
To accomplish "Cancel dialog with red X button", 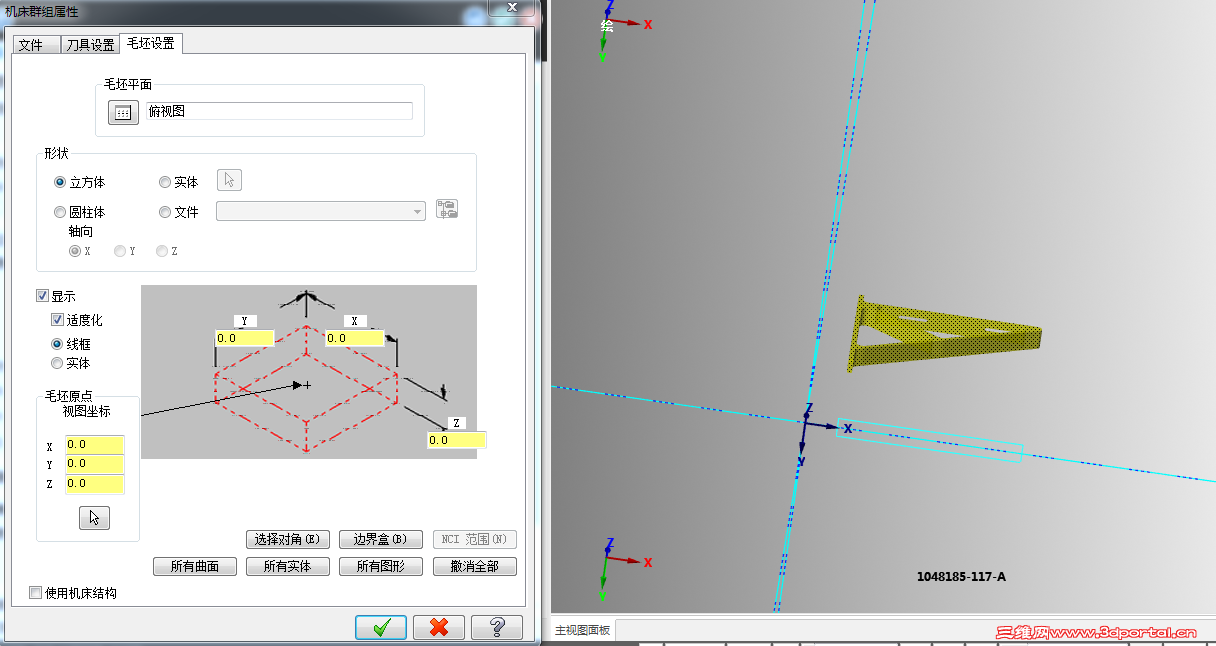I will [439, 627].
